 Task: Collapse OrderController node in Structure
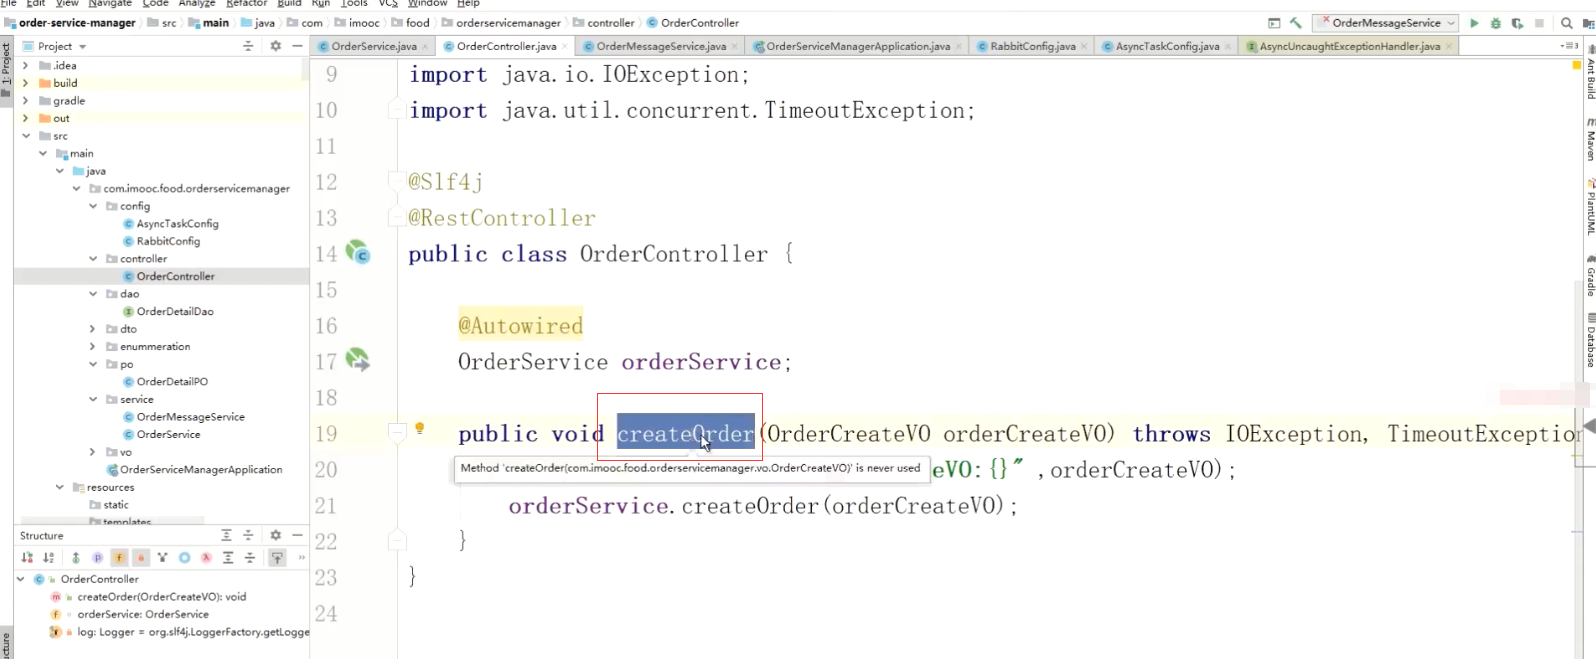pos(20,579)
